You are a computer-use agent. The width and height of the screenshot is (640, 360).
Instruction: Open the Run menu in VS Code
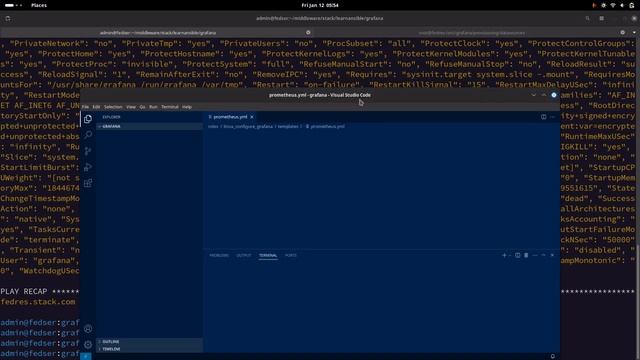coord(153,107)
